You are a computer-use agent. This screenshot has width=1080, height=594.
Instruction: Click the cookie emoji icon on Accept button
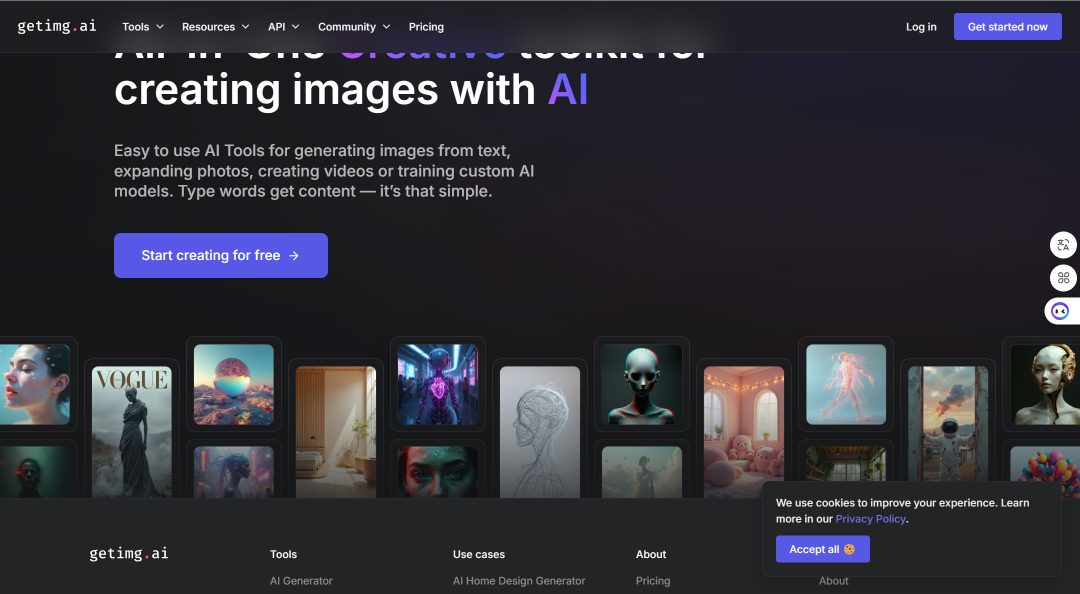pyautogui.click(x=849, y=549)
